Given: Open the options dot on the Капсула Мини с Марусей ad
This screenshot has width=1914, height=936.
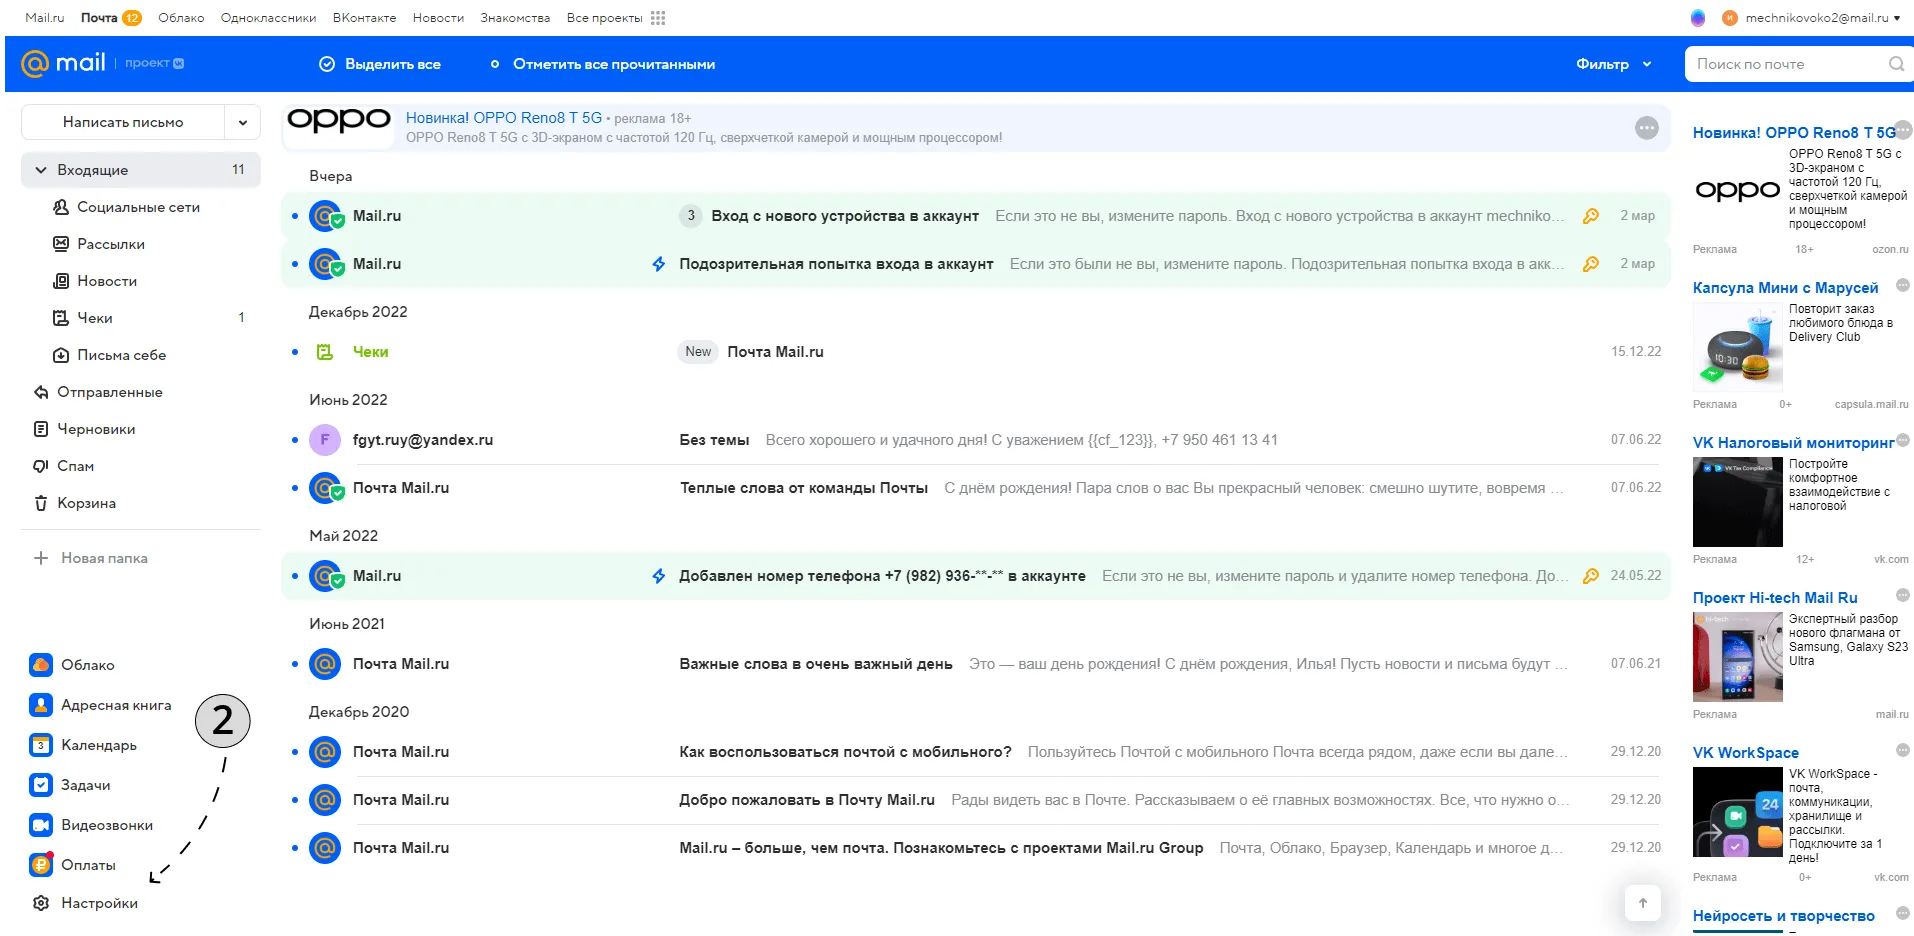Looking at the screenshot, I should (x=1903, y=285).
